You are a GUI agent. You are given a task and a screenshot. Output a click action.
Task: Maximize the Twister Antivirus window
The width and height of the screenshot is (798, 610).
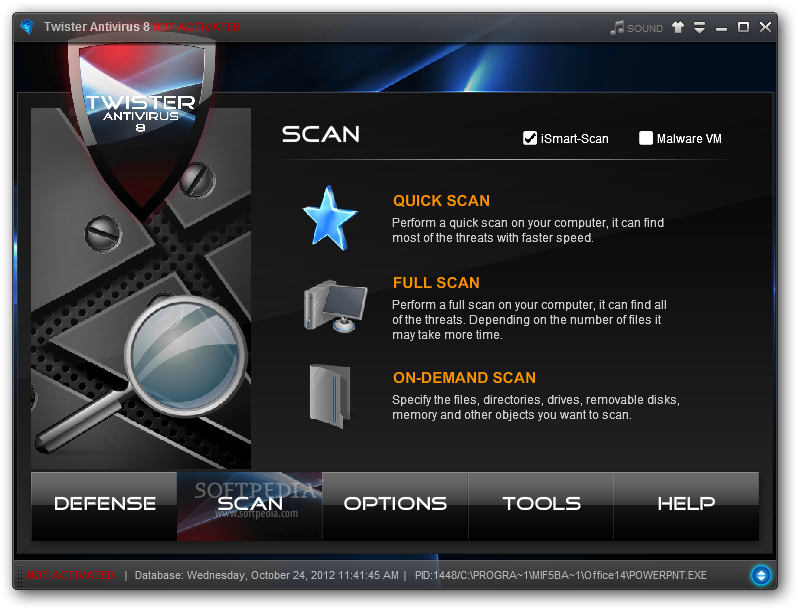tap(743, 27)
